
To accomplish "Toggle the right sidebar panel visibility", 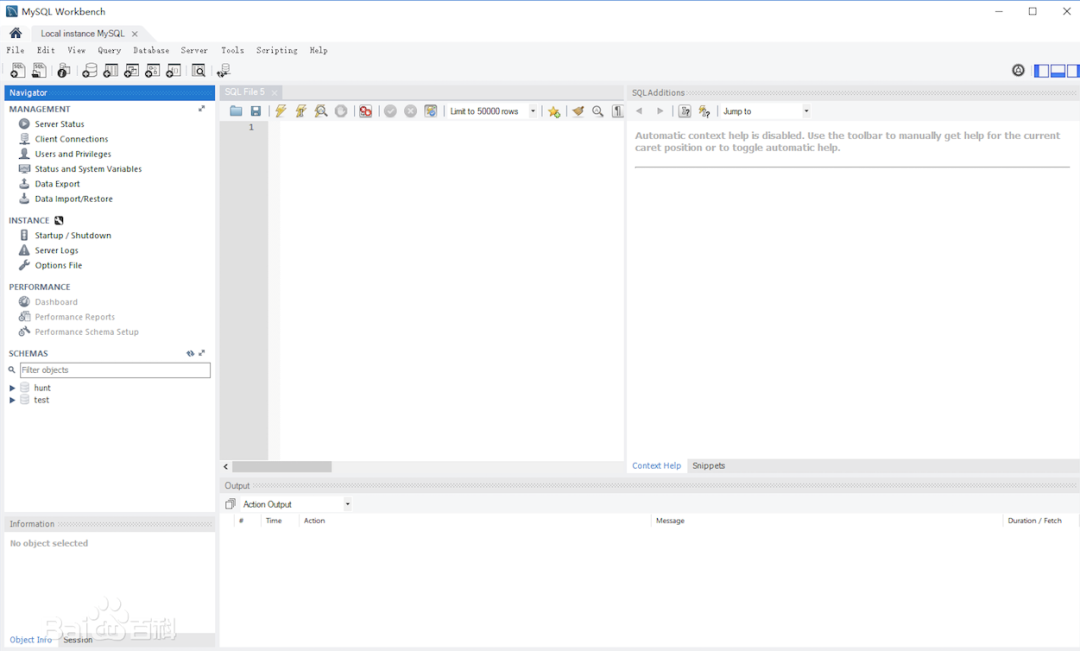I will pos(1073,70).
